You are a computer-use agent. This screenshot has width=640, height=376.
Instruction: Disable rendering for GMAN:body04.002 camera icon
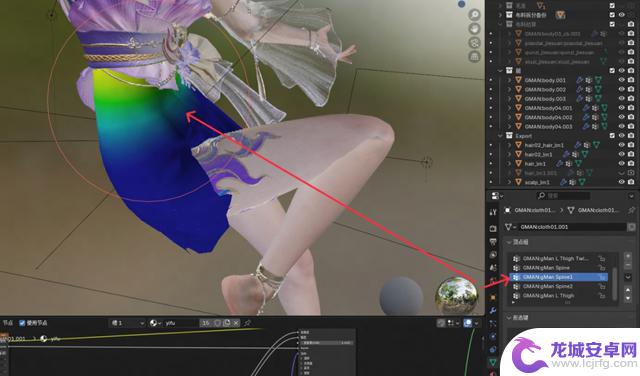point(631,117)
